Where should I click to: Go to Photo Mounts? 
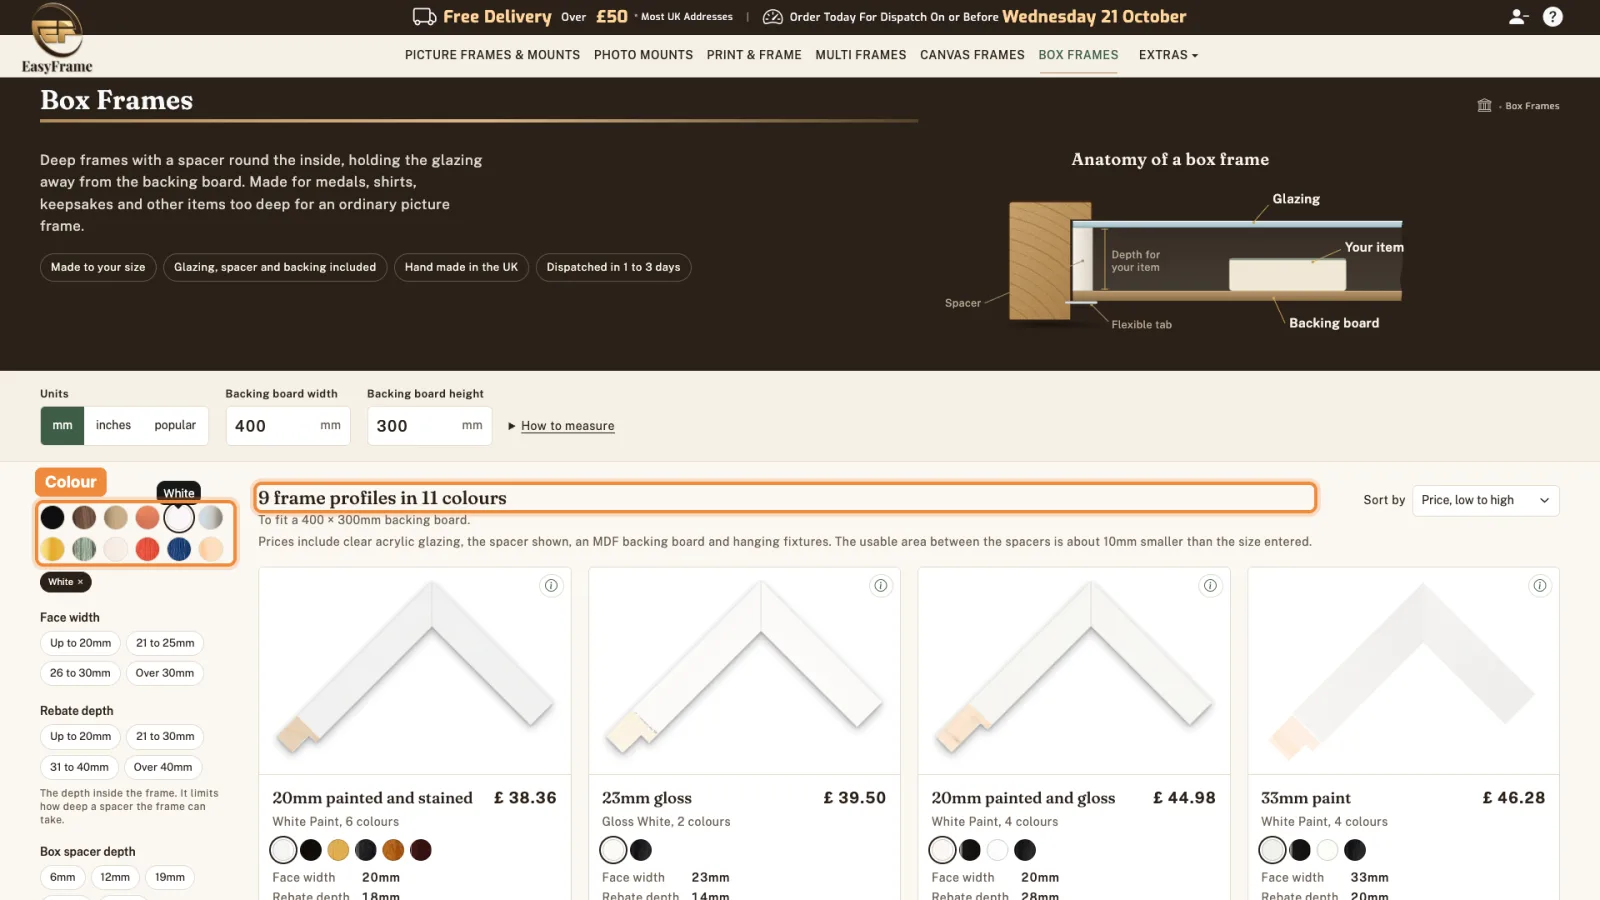tap(643, 55)
